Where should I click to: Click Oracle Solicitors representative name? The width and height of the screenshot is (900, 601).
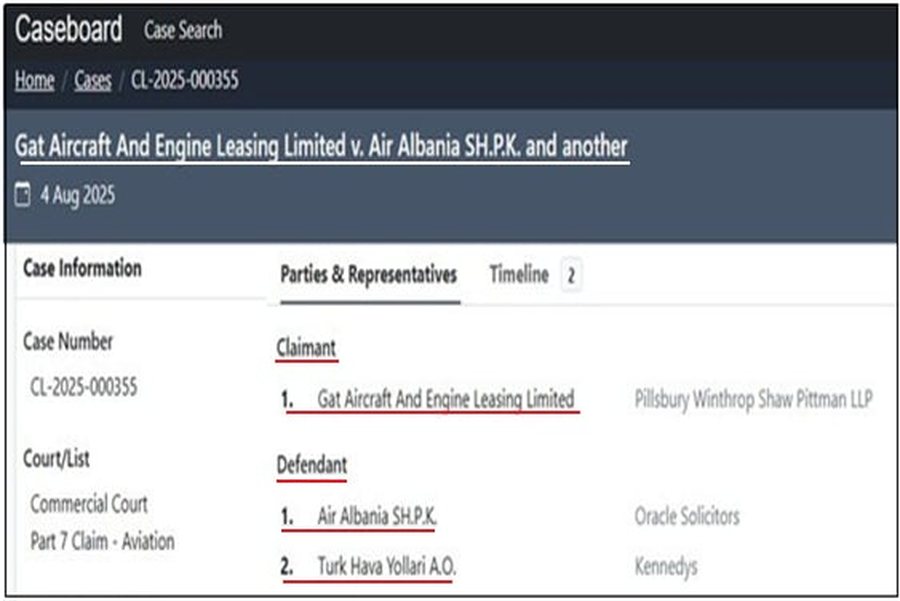pos(687,517)
